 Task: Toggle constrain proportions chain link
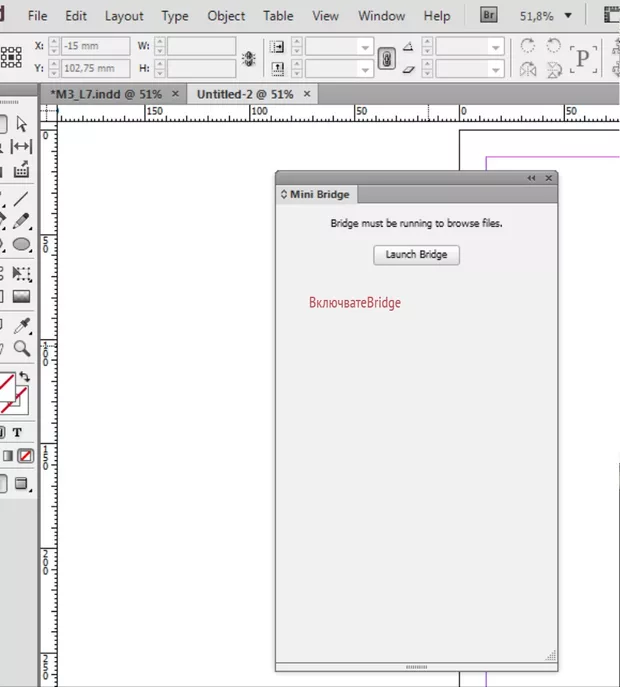point(387,58)
